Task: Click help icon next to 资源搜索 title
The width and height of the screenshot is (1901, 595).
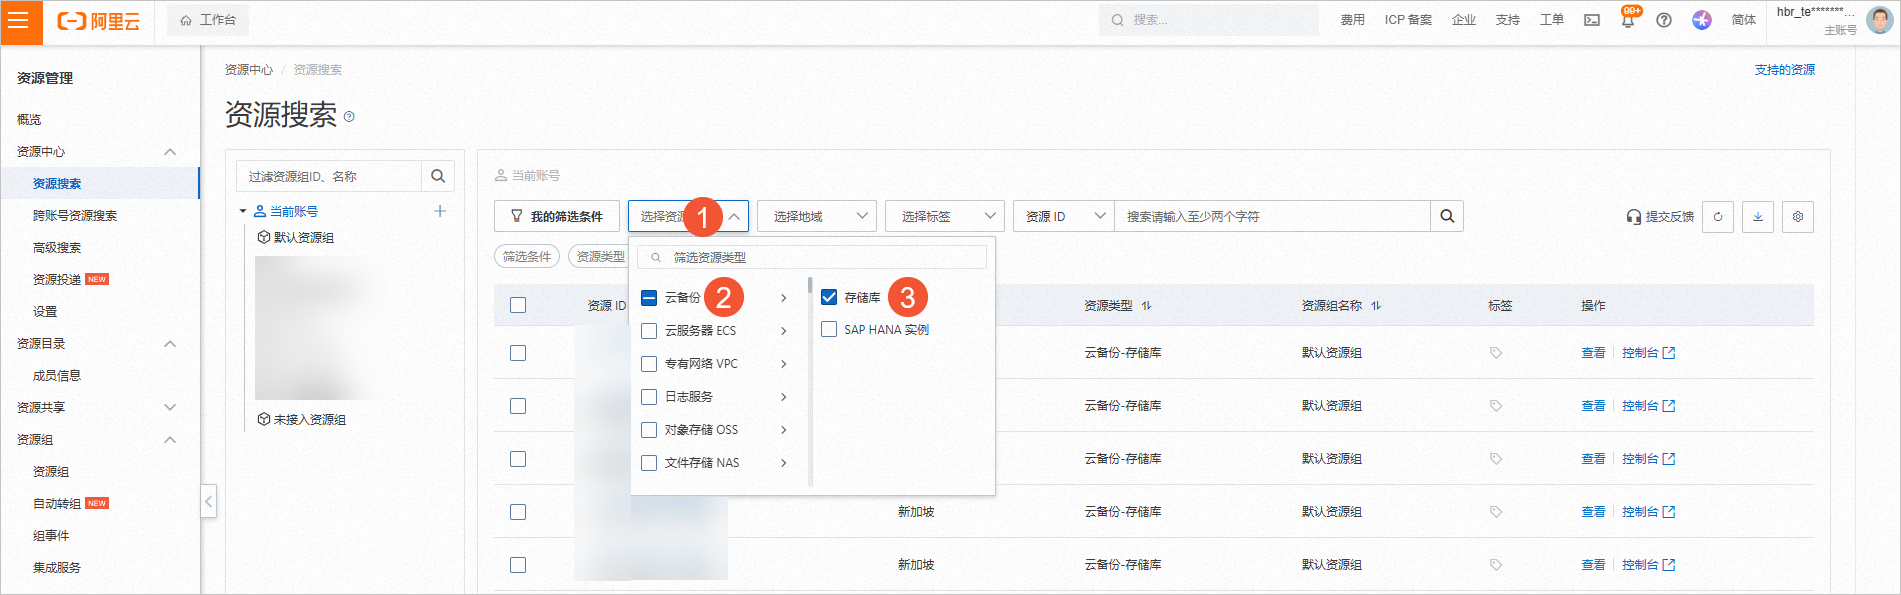Action: pos(349,117)
